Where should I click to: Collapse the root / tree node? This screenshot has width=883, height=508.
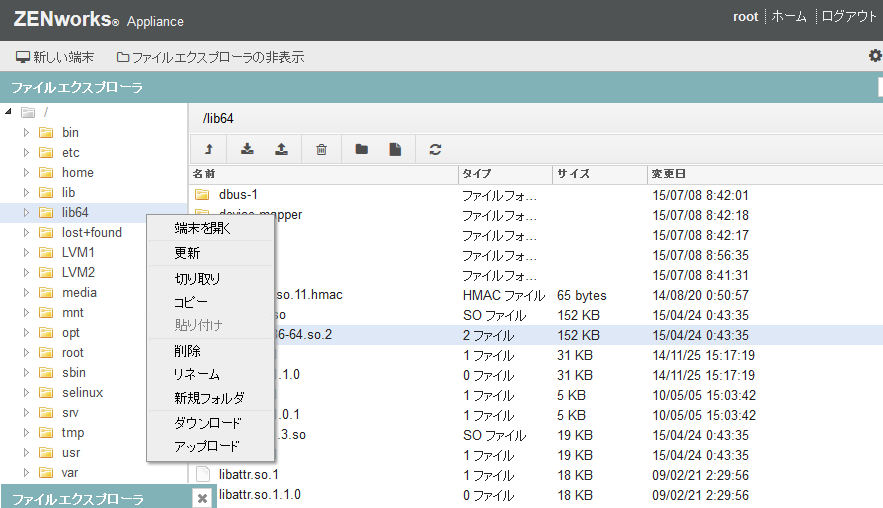(x=8, y=112)
